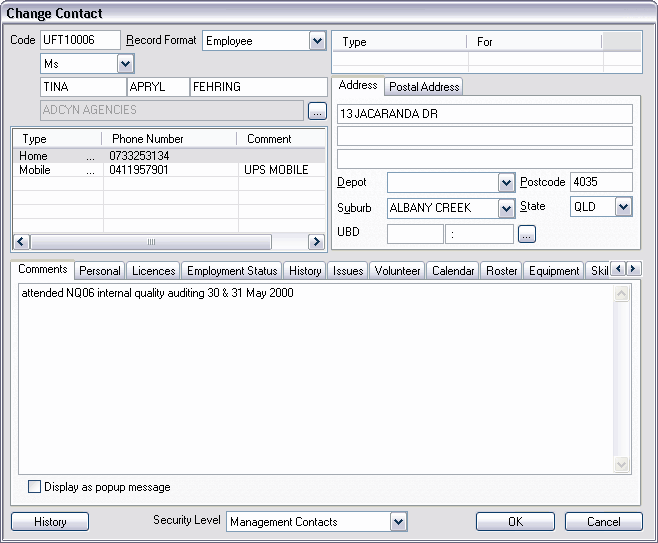Click comments box scroll down arrow
658x543 pixels.
coord(621,465)
